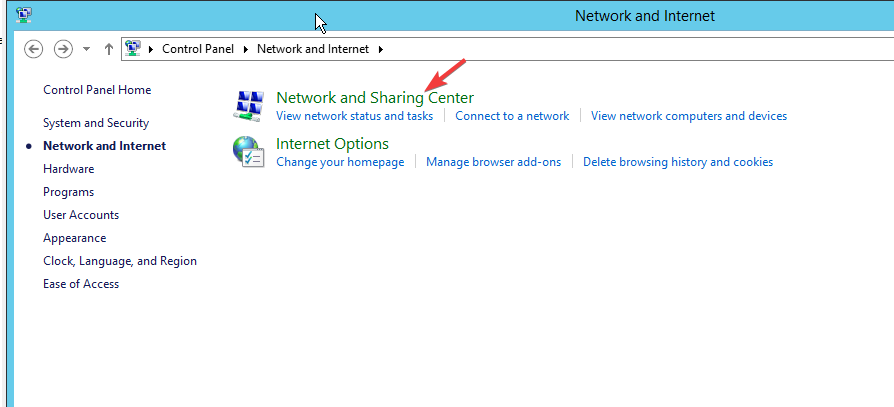
Task: Click Connect to a network
Action: (512, 116)
